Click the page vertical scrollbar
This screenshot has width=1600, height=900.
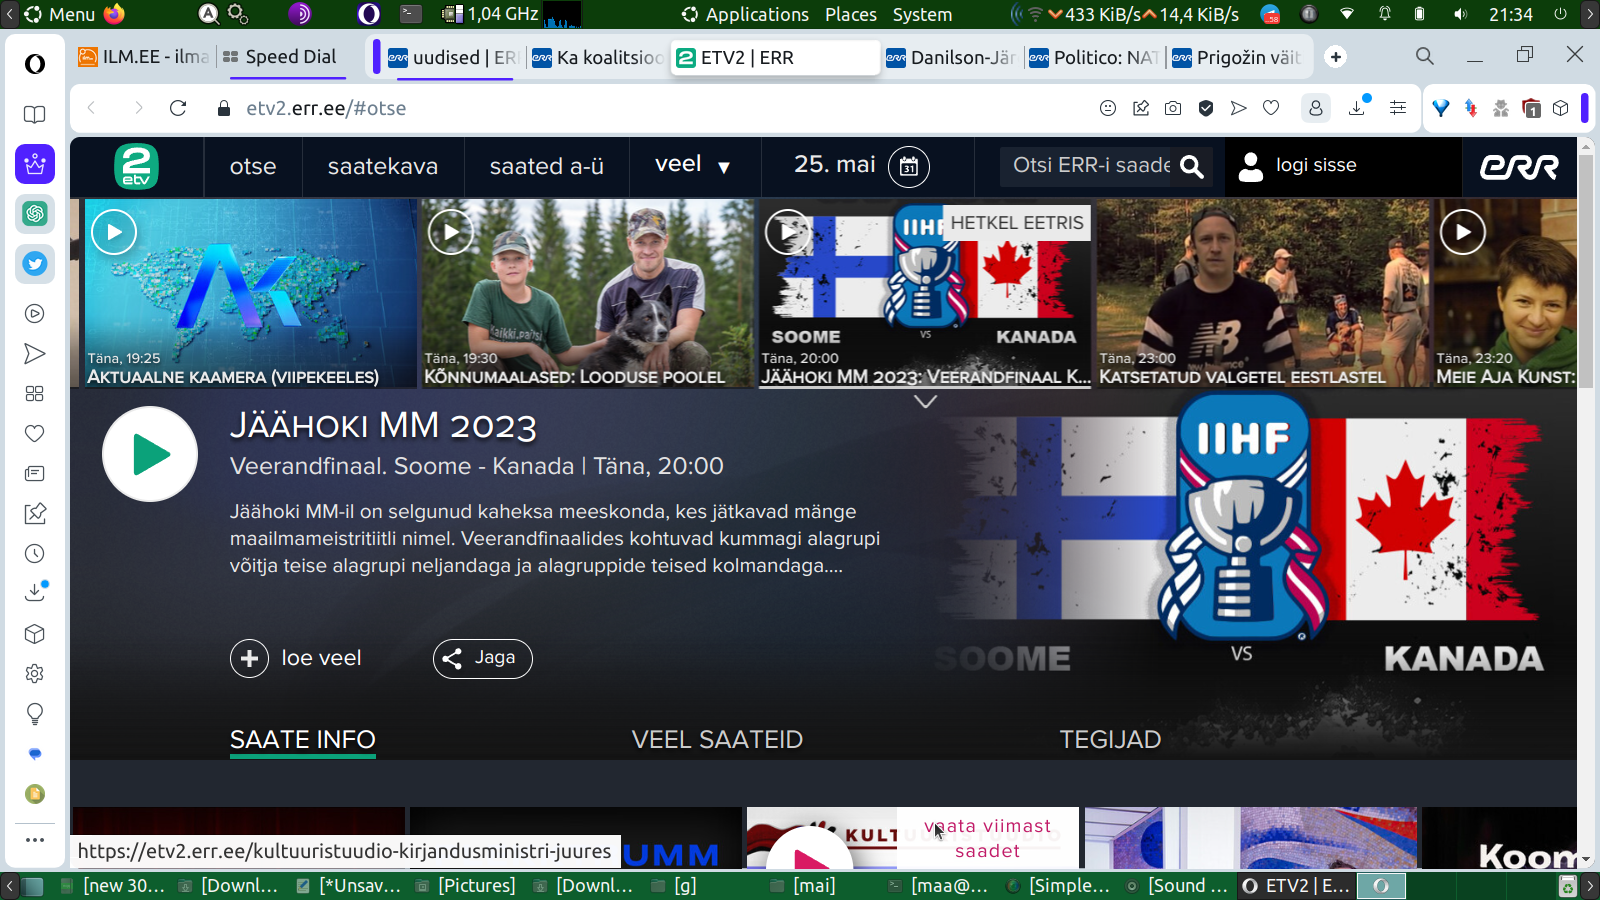pyautogui.click(x=1585, y=270)
